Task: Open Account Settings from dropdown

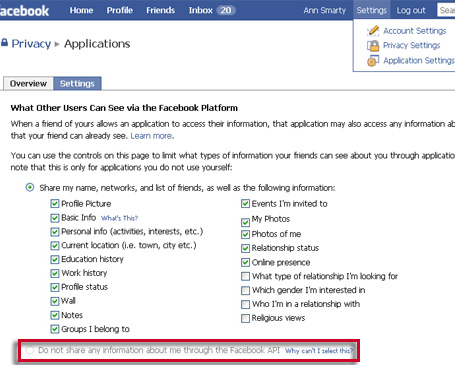Action: pos(415,31)
